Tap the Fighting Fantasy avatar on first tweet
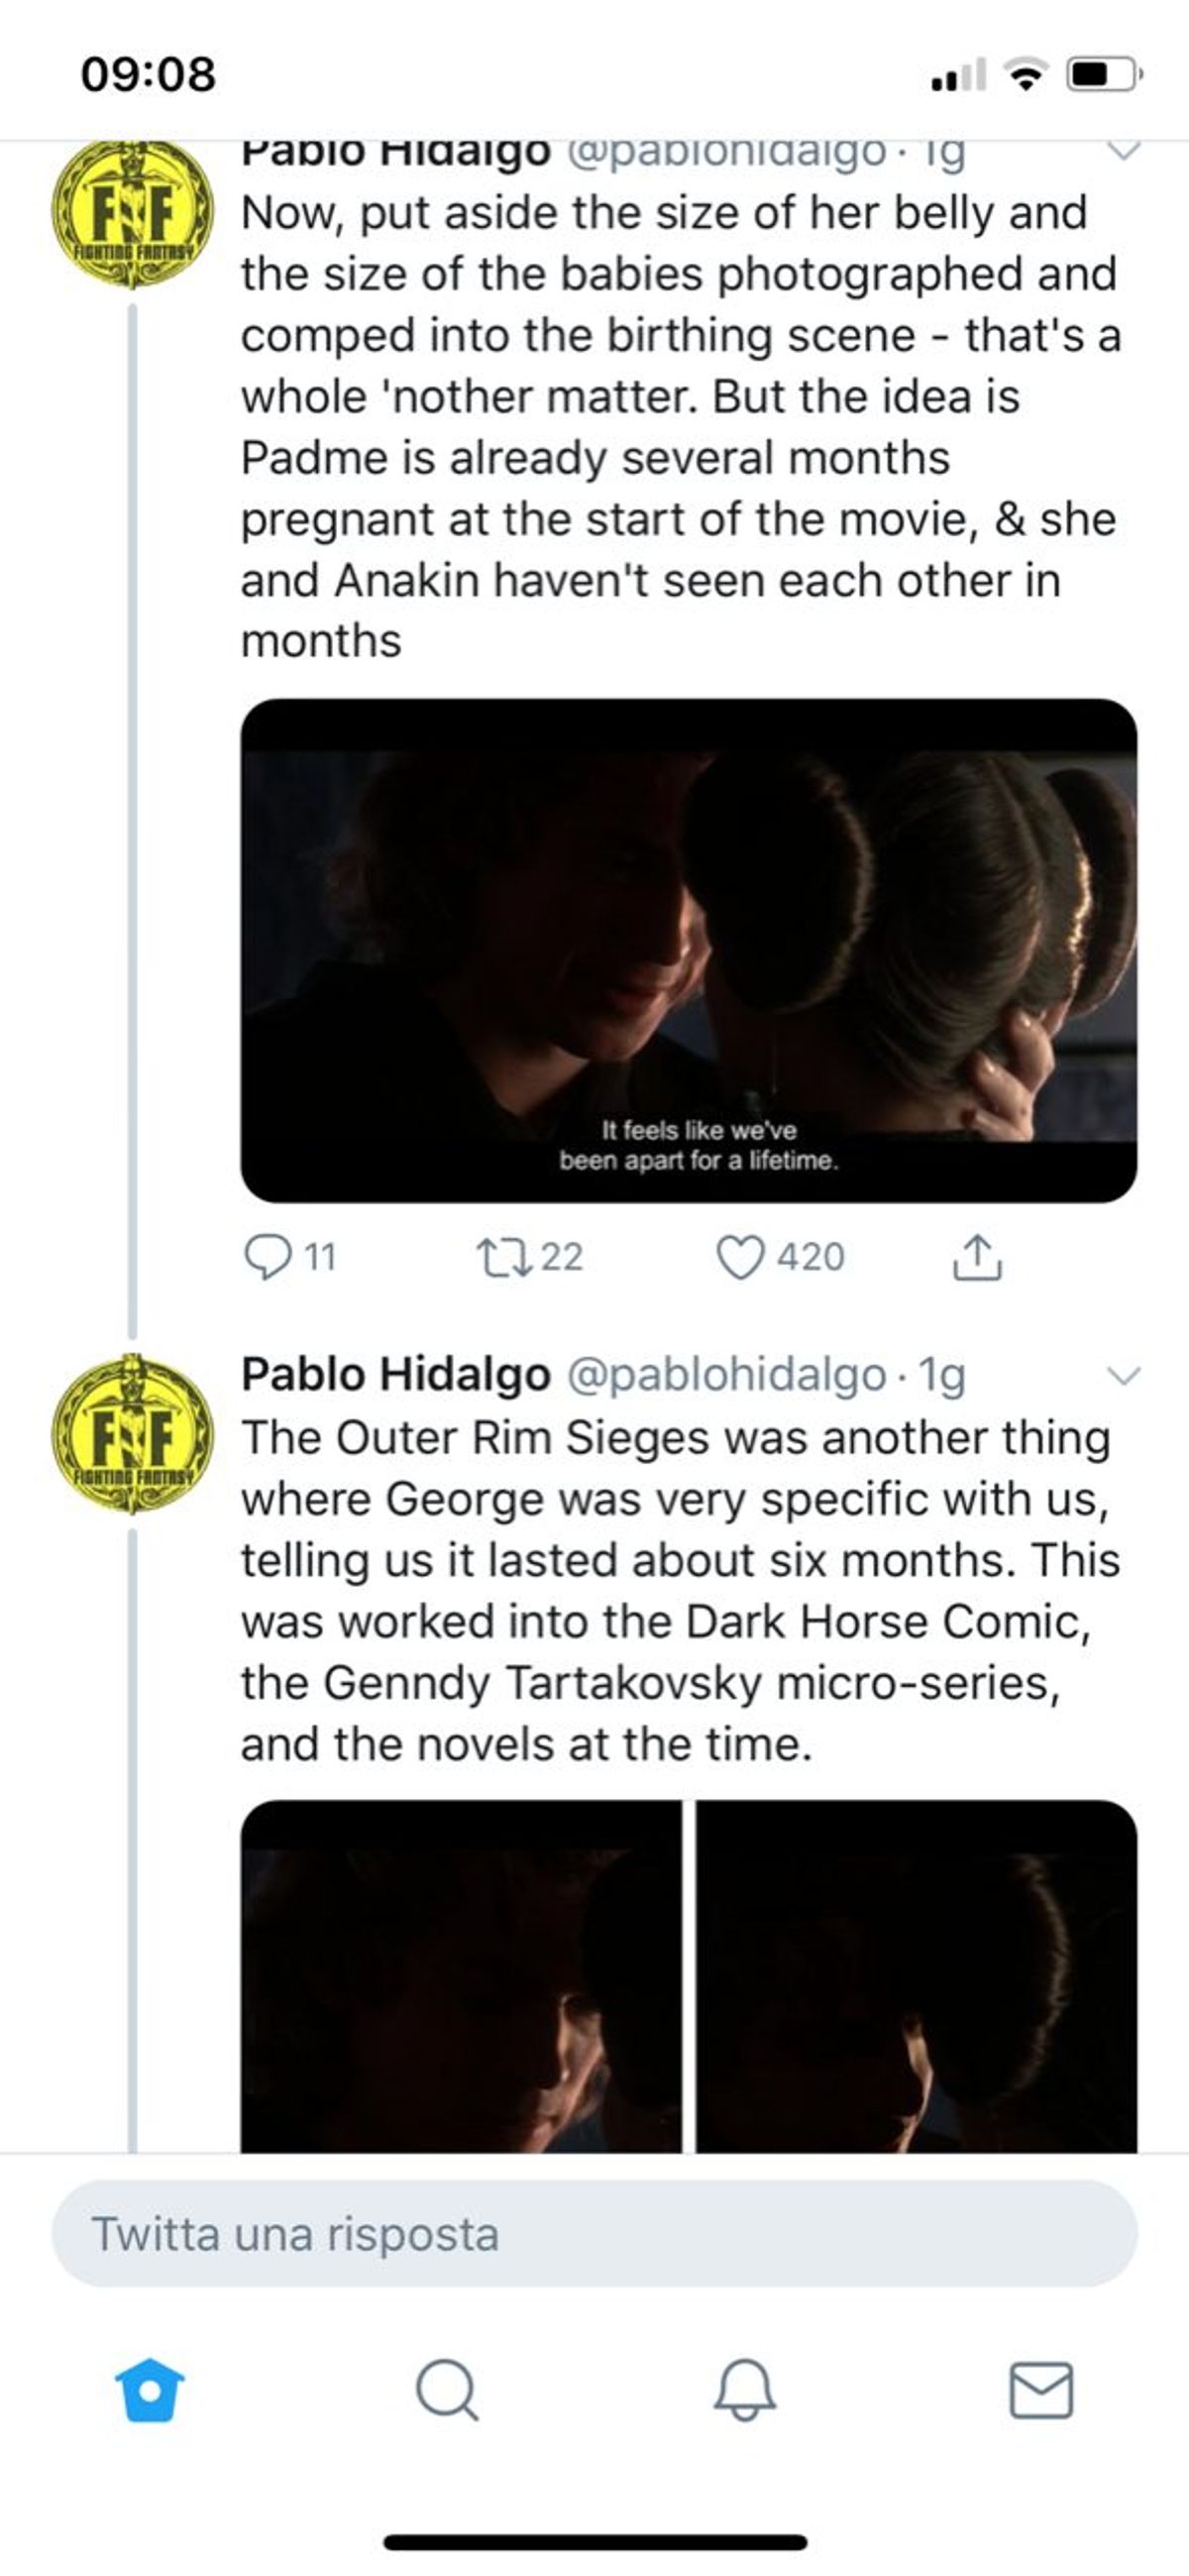 pos(132,214)
